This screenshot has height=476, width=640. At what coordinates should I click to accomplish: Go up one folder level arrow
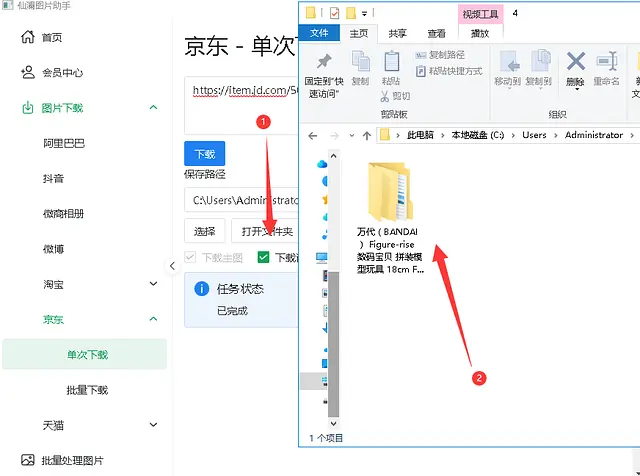(367, 136)
